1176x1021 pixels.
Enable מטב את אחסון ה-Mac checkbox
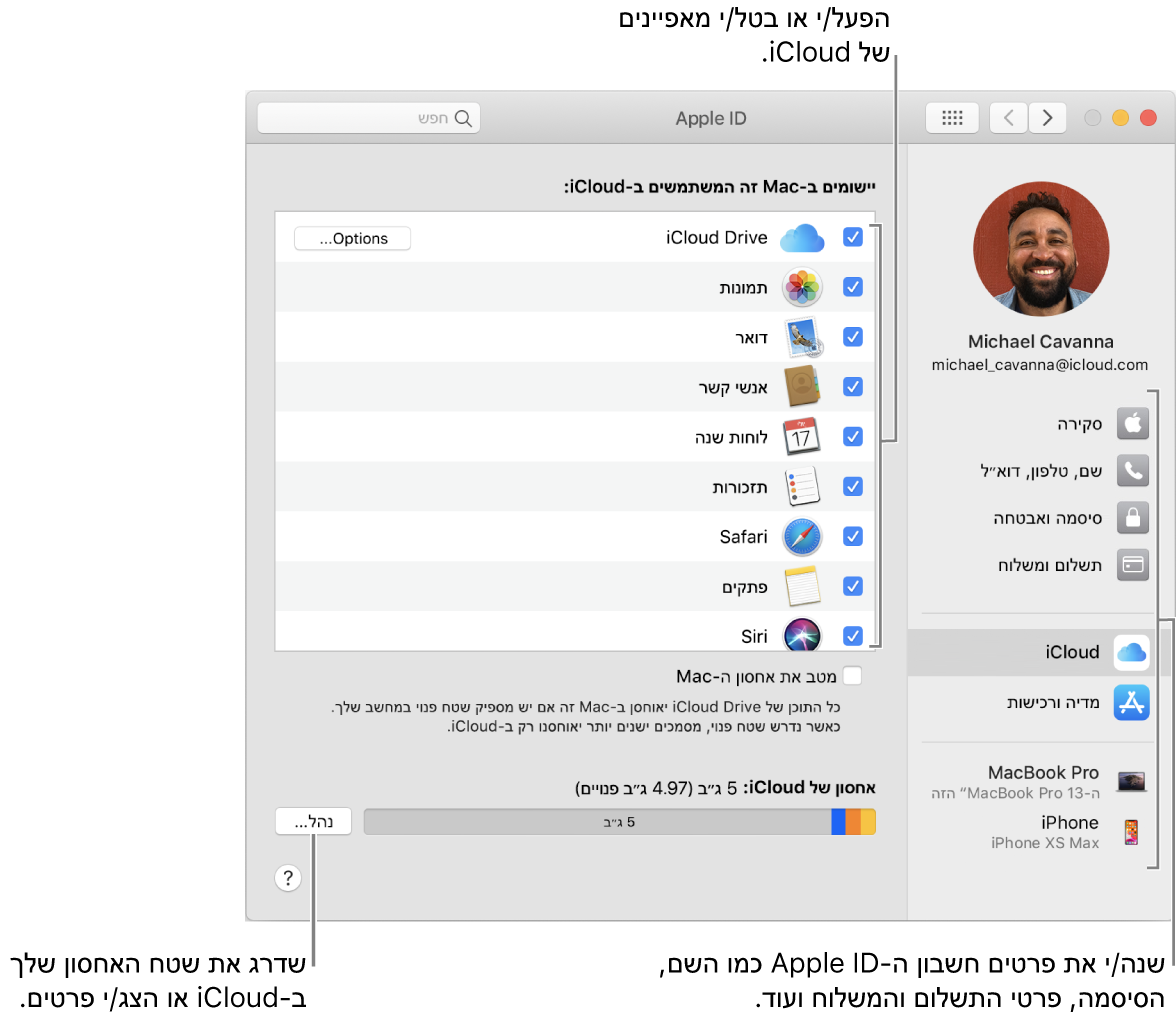point(853,676)
